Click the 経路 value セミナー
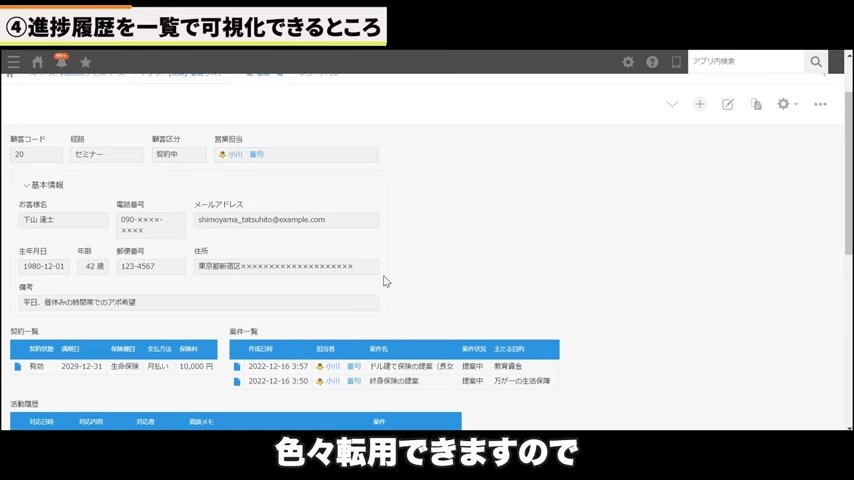This screenshot has height=480, width=854. pos(107,155)
